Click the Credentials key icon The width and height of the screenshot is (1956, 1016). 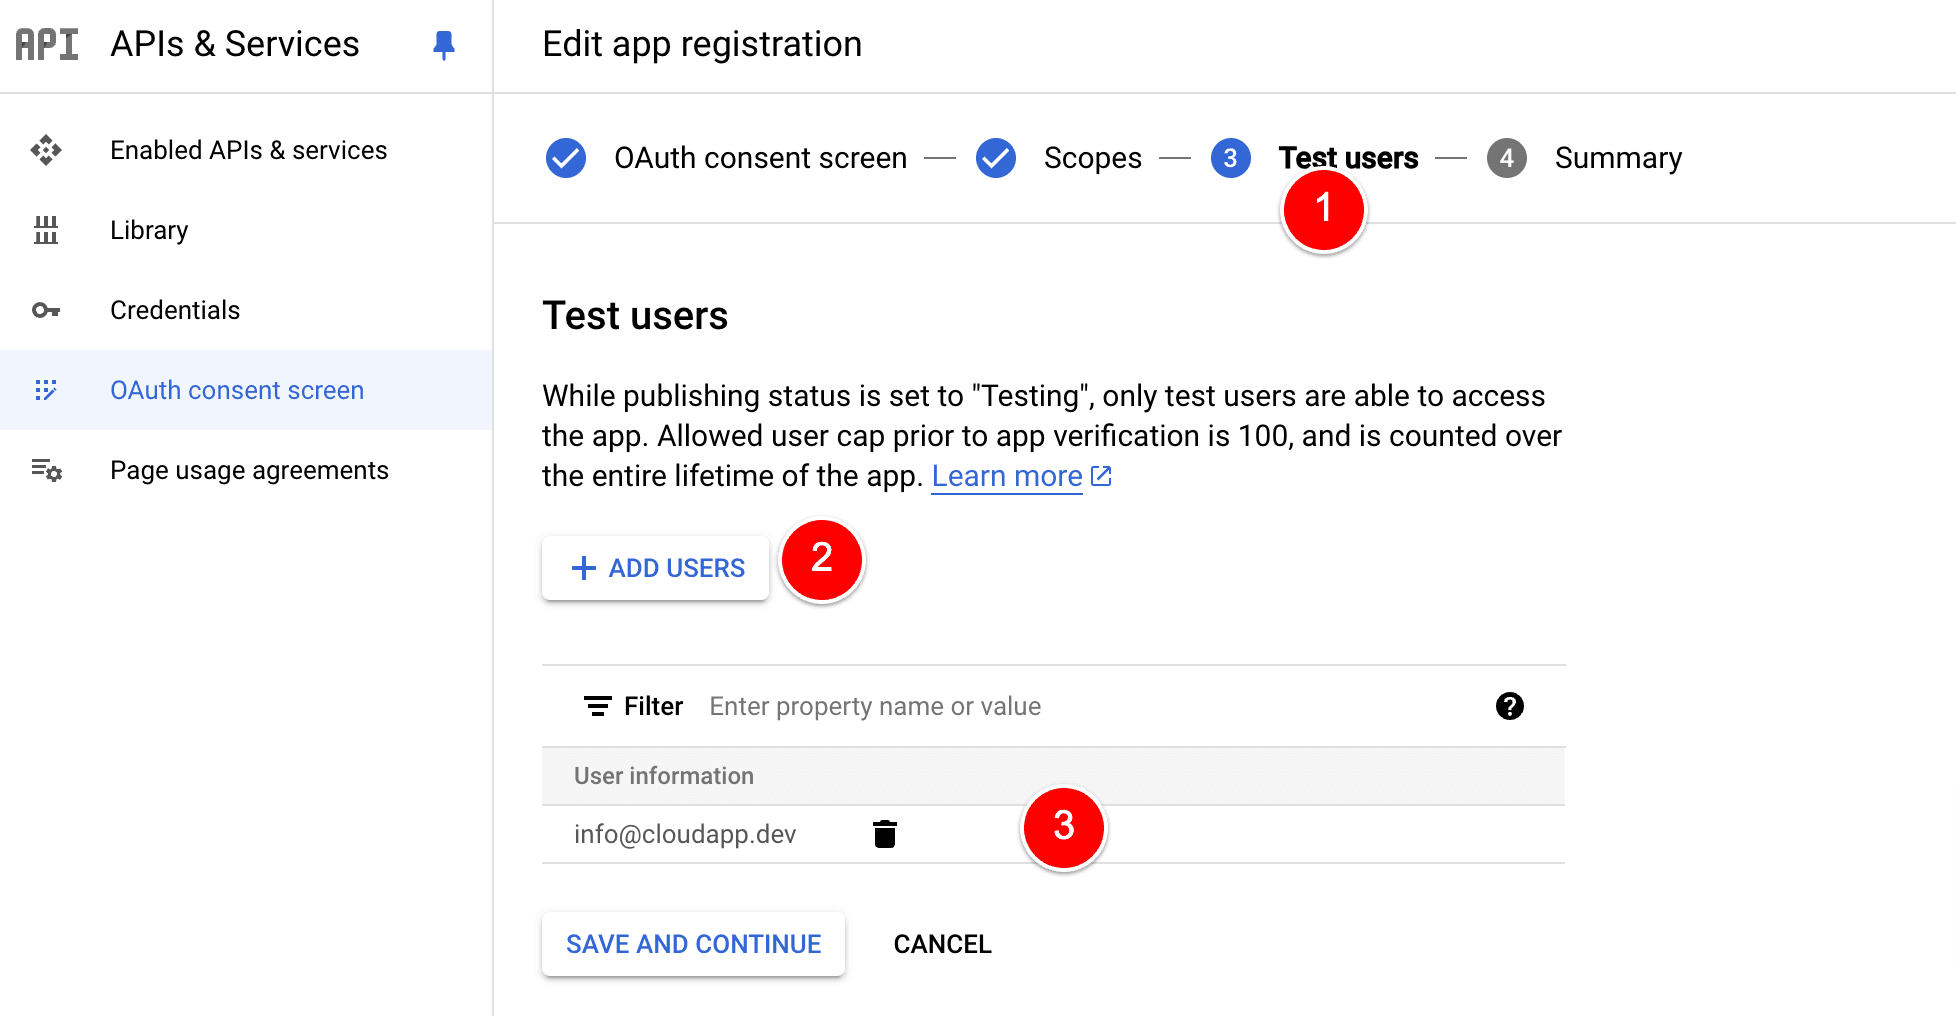coord(46,310)
